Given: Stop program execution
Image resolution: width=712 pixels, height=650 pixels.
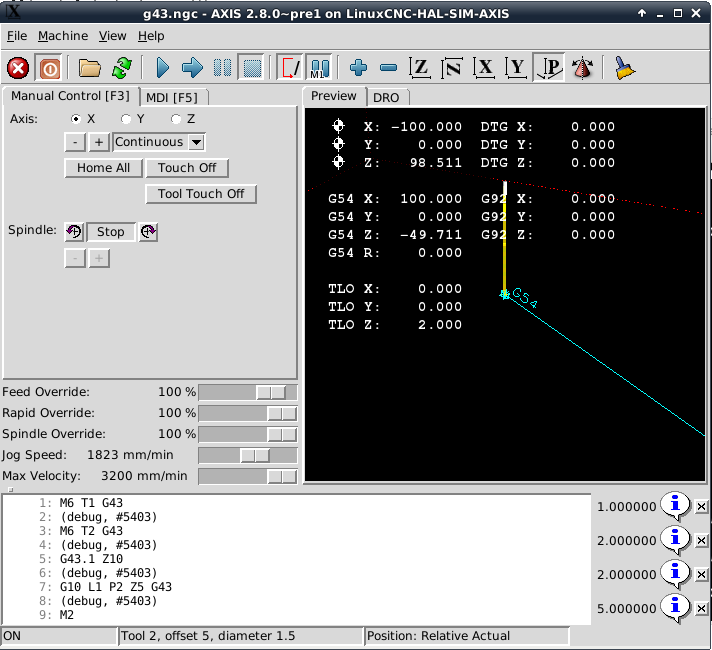Looking at the screenshot, I should coord(252,68).
